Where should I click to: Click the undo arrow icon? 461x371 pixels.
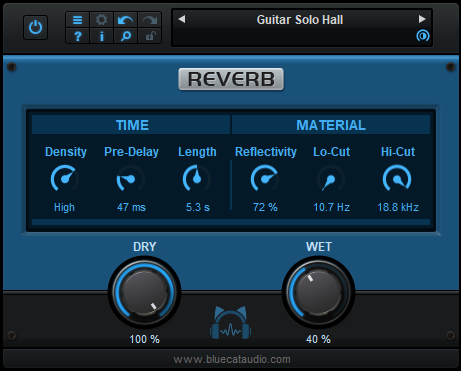125,20
